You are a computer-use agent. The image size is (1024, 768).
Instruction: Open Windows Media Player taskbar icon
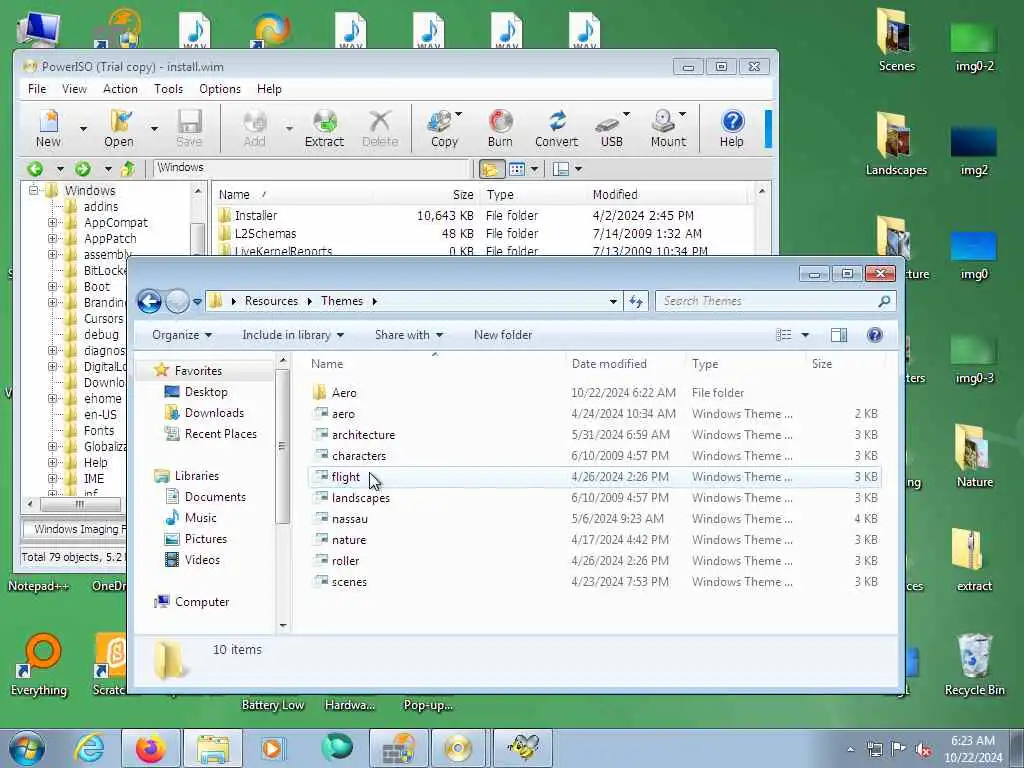[272, 748]
